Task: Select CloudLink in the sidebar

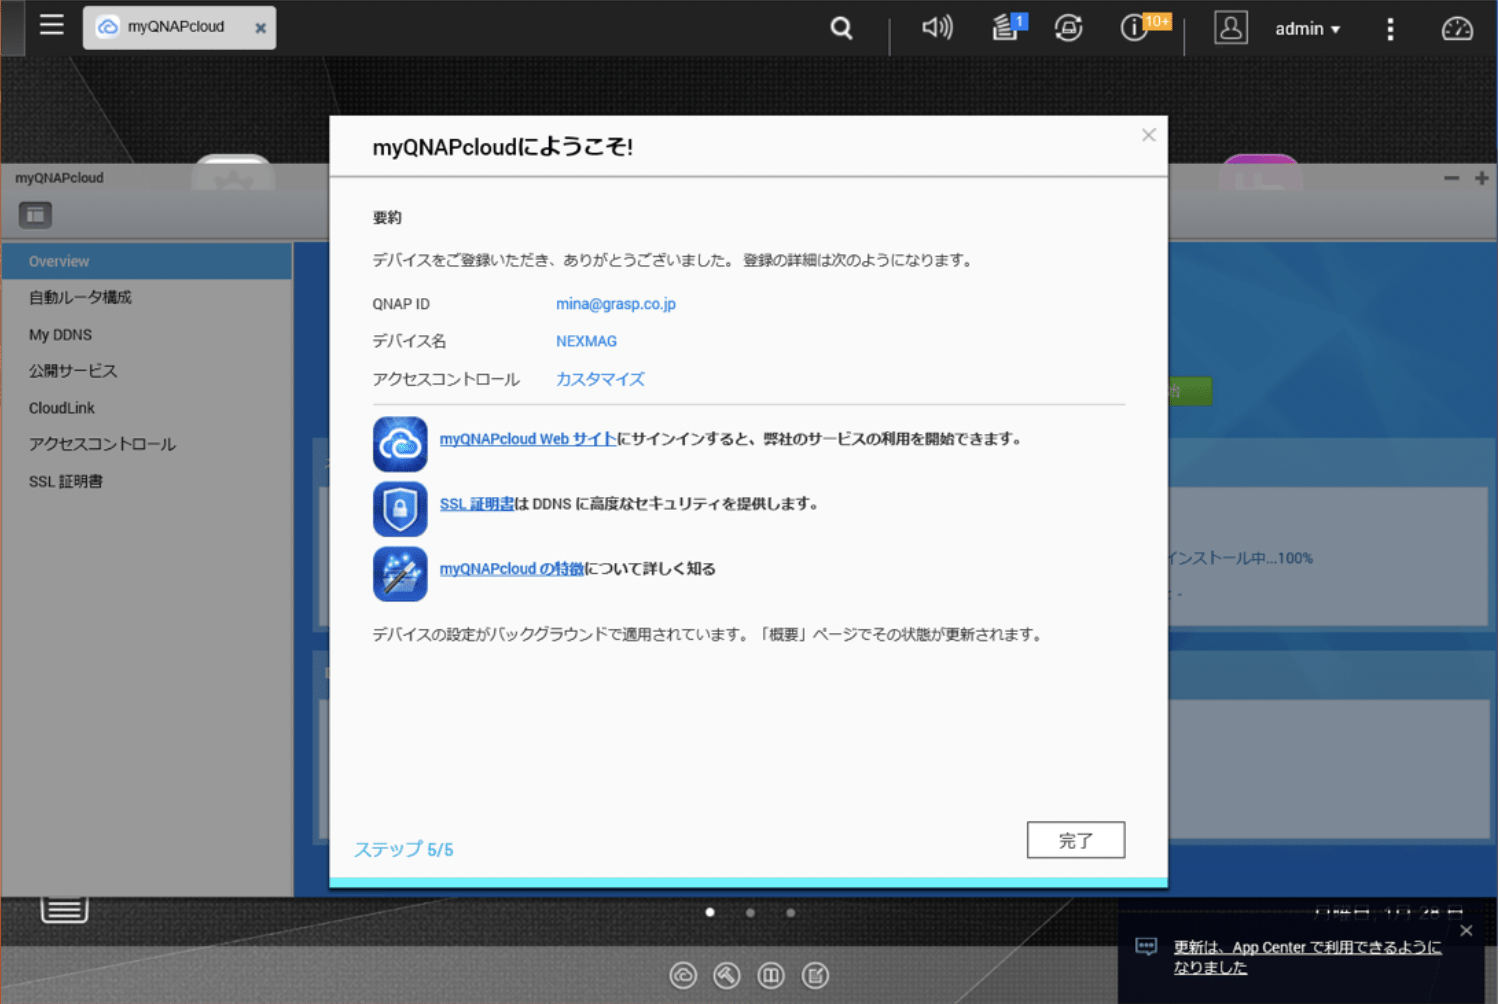Action: (x=62, y=408)
